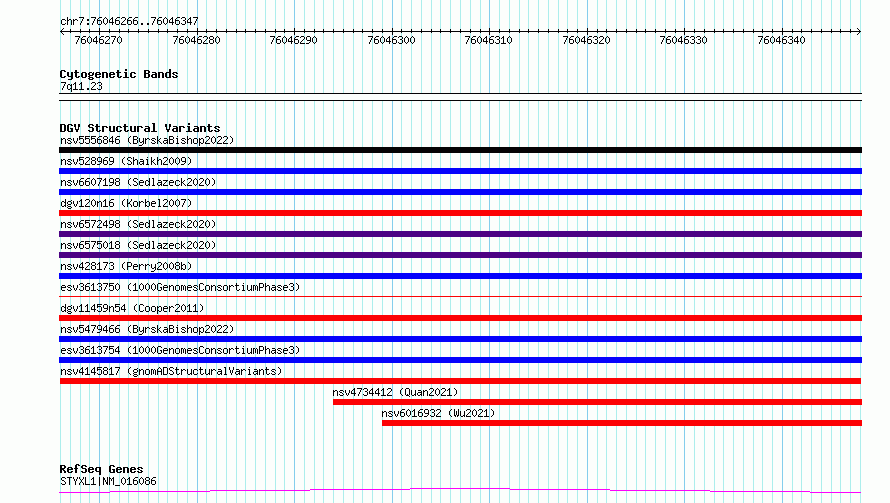Select the blue esv3613754 variant bar
Viewport: 890px width, 503px height.
pos(460,361)
